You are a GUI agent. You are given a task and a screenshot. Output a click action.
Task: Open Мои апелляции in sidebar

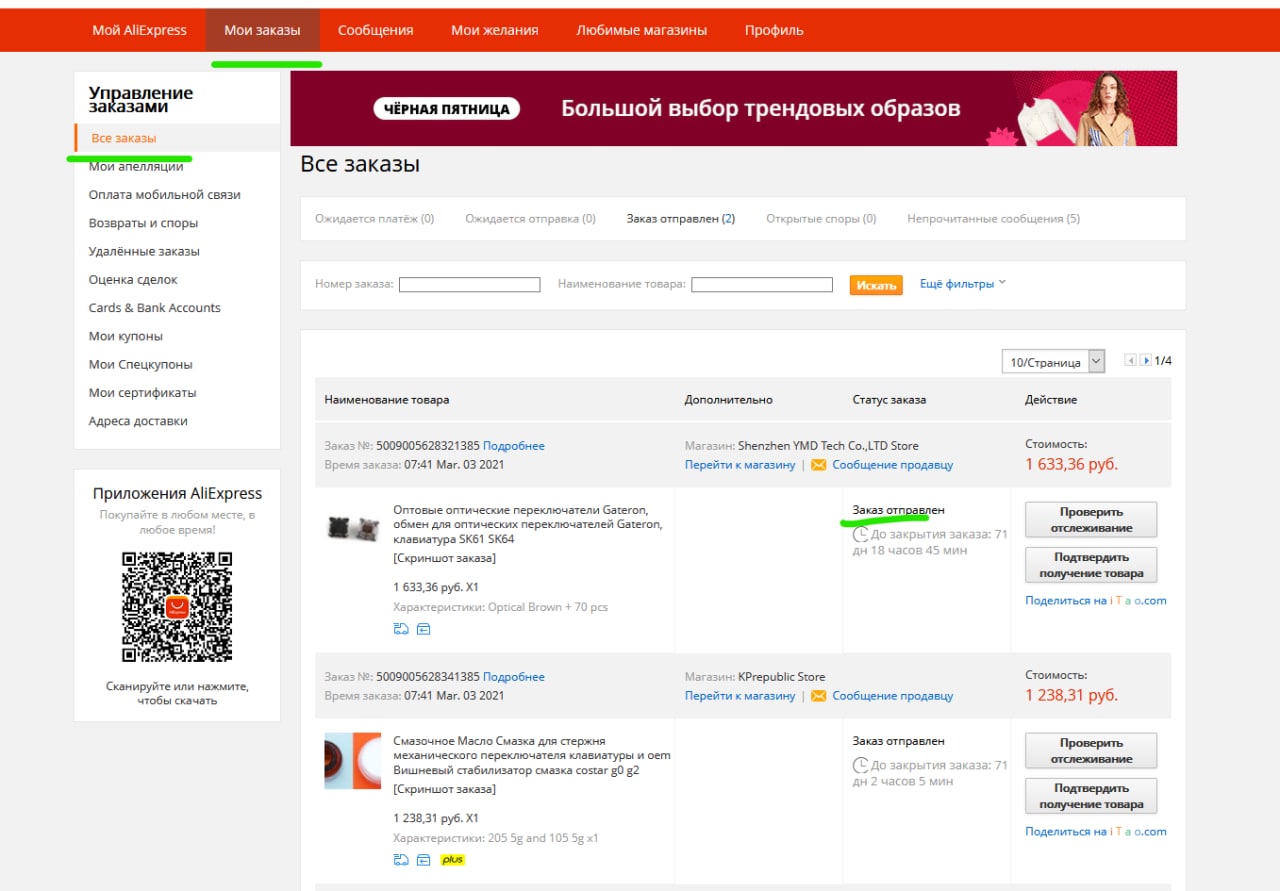[x=136, y=167]
